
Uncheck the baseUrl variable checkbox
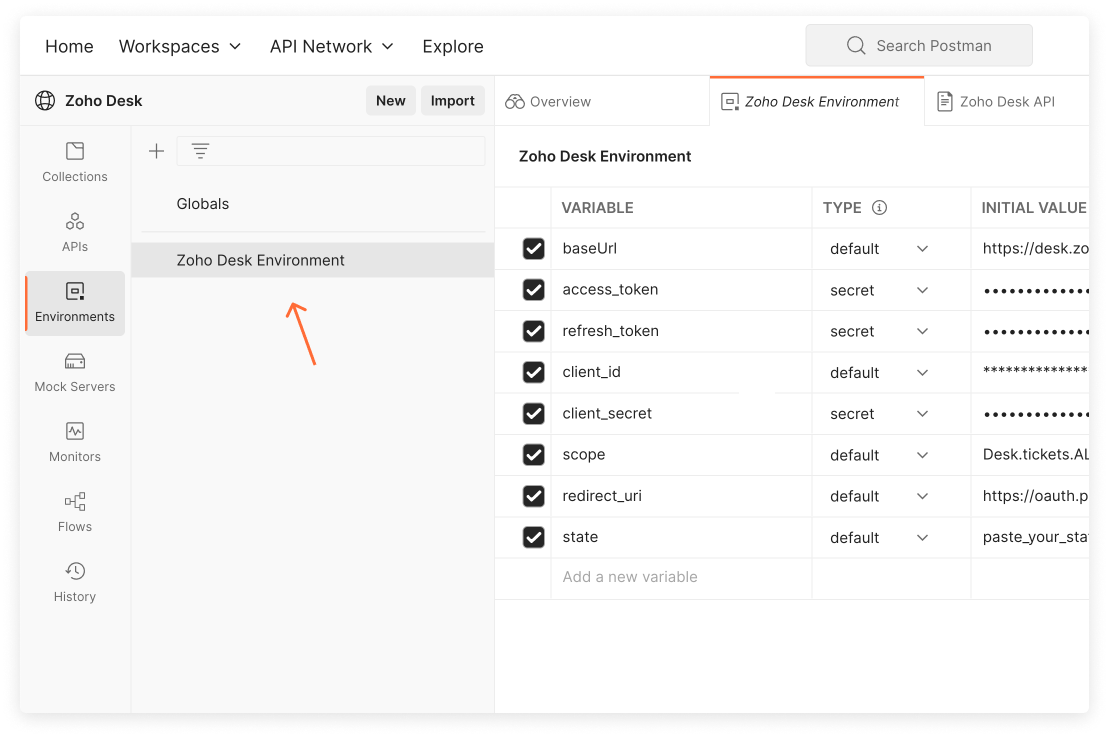coord(533,248)
